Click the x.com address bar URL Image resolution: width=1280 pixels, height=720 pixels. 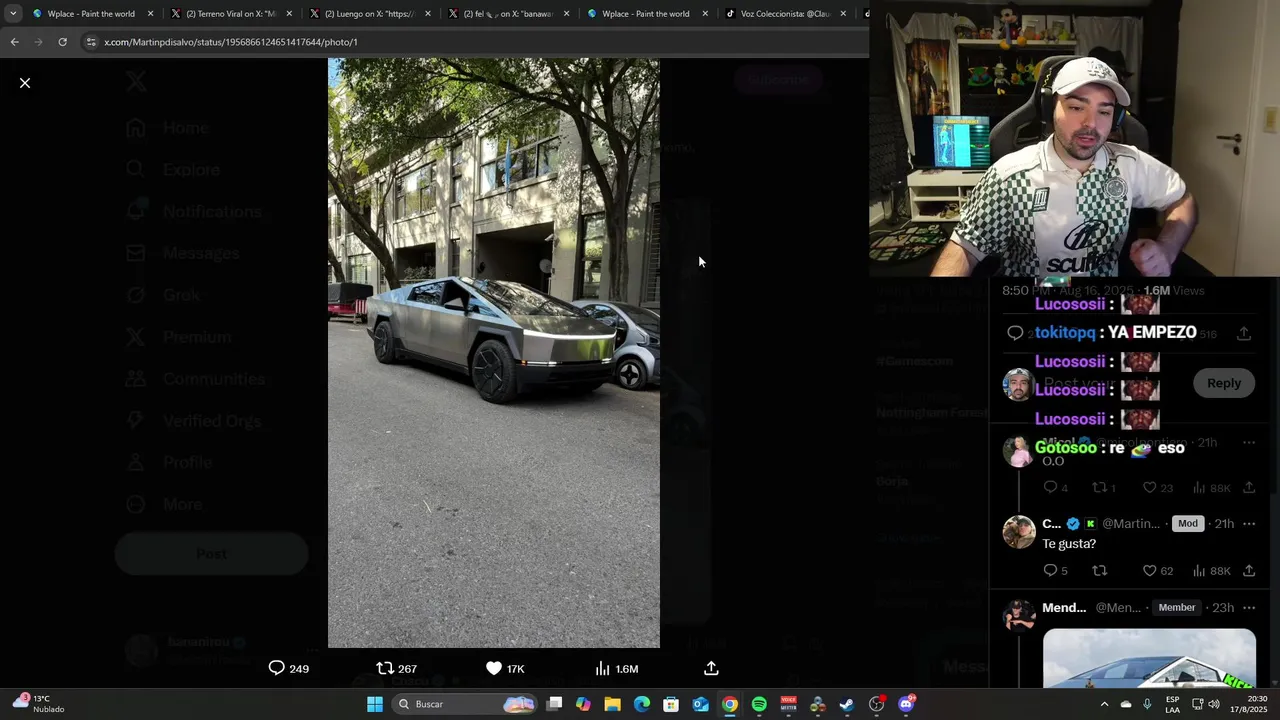point(231,42)
